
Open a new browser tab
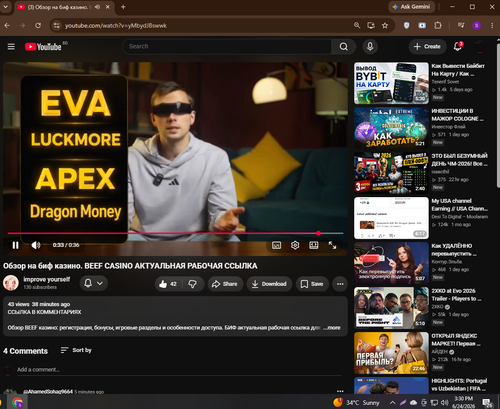point(123,7)
